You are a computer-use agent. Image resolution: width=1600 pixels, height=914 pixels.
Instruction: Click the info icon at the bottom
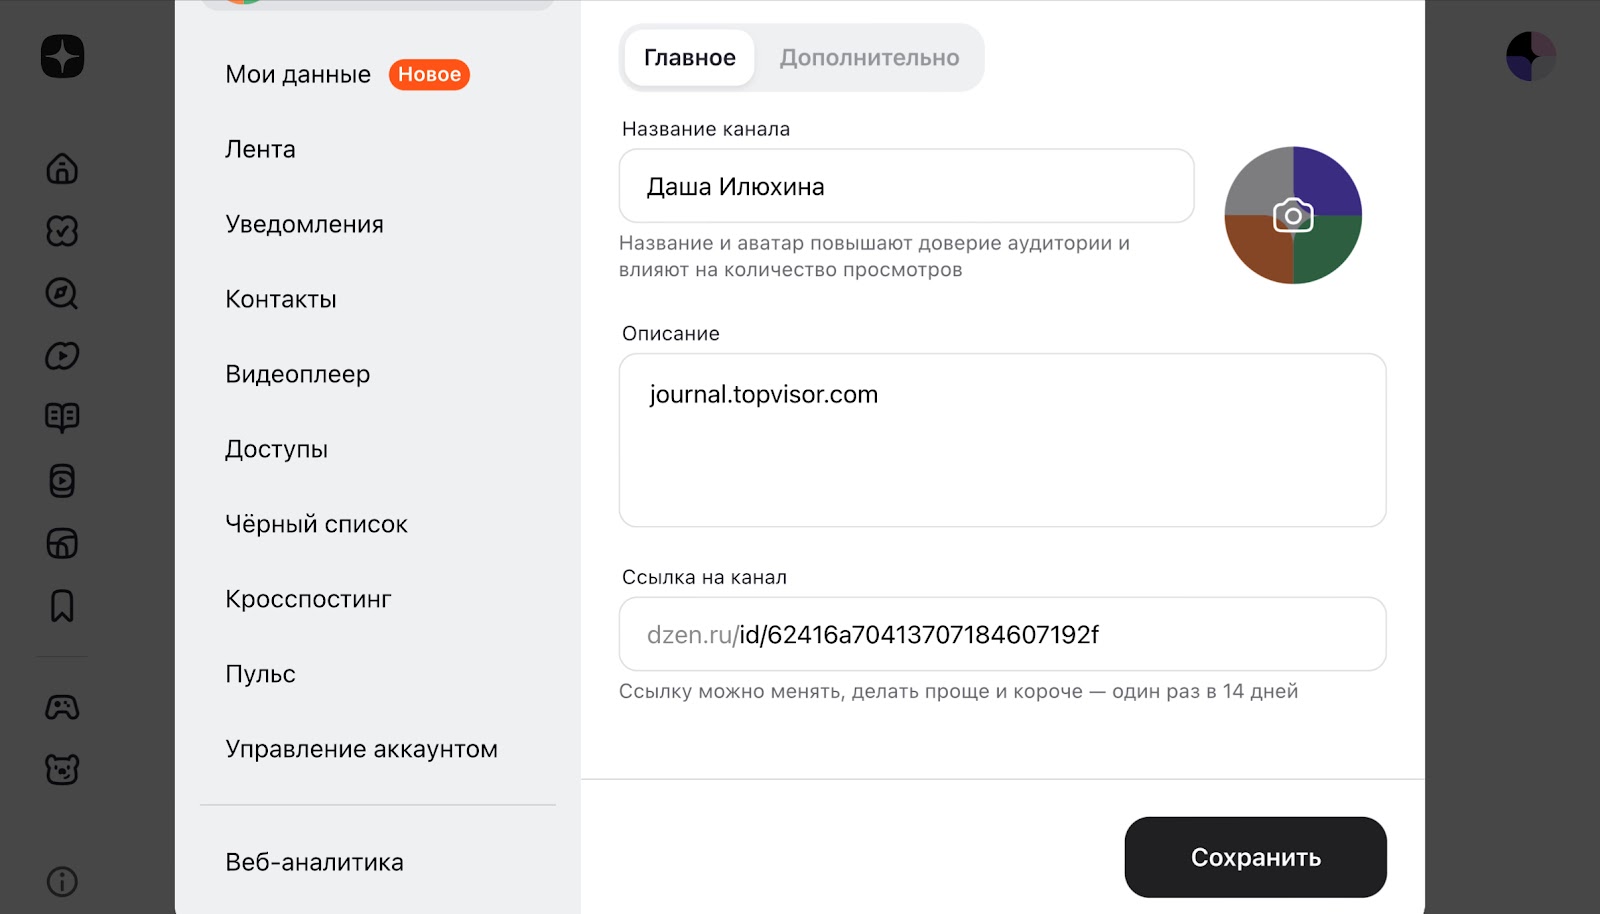pos(61,883)
